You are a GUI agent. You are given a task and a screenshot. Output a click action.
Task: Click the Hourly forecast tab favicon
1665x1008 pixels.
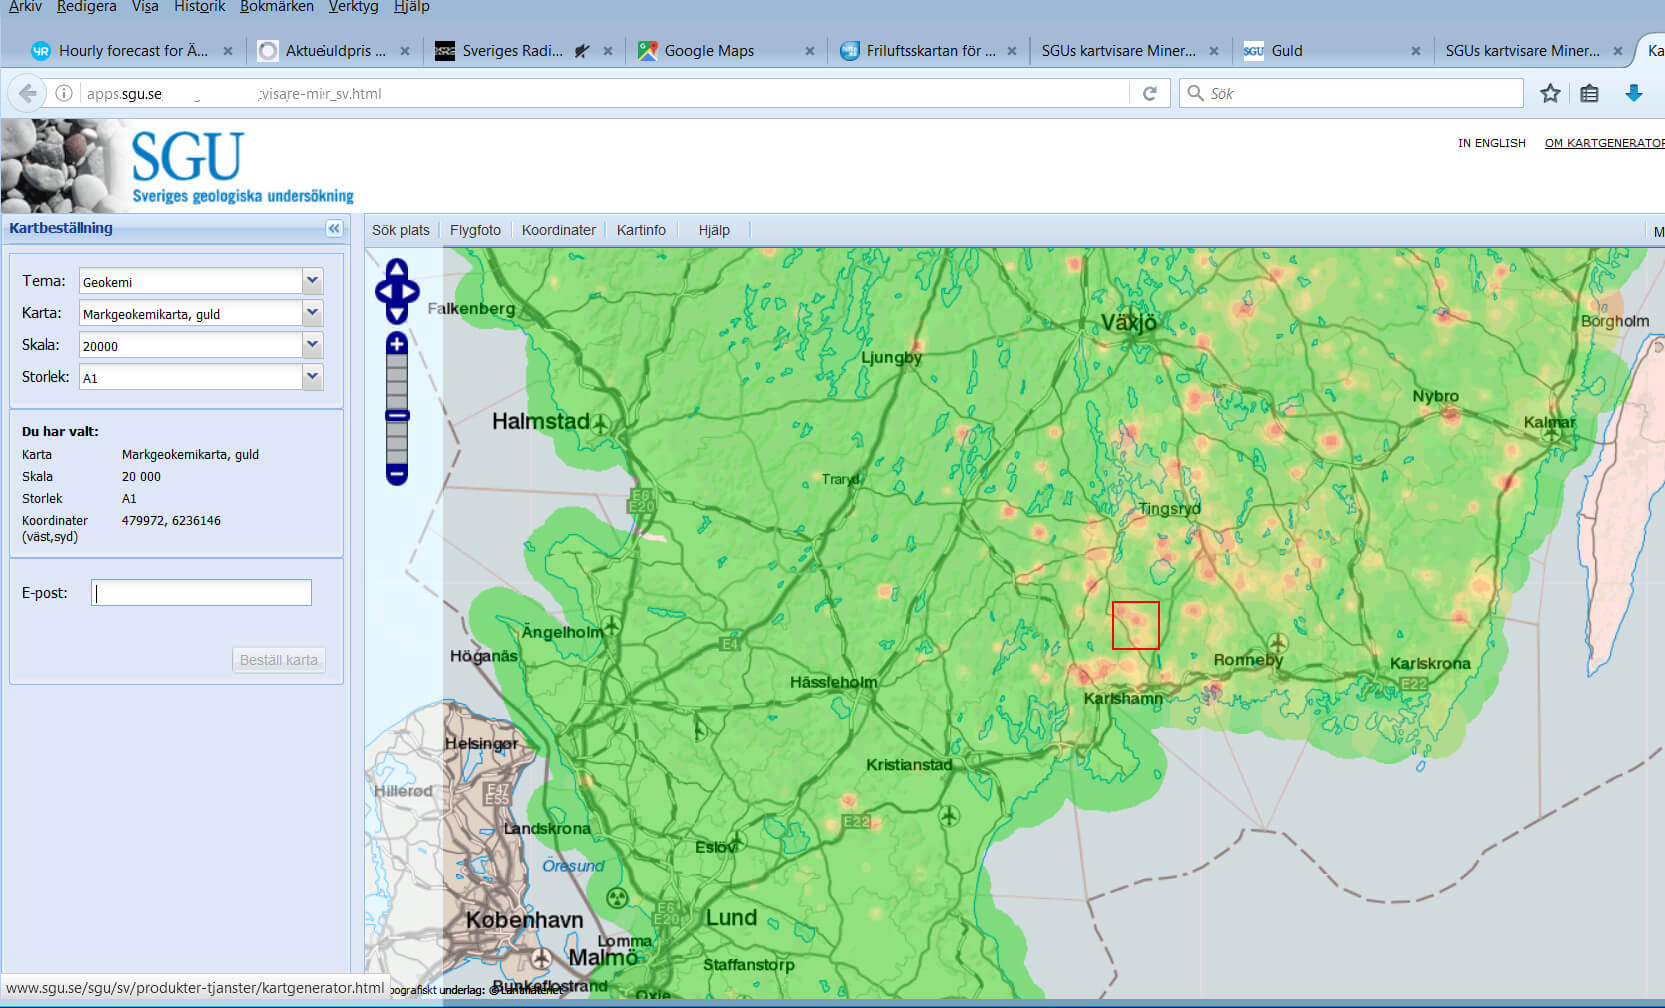click(41, 51)
